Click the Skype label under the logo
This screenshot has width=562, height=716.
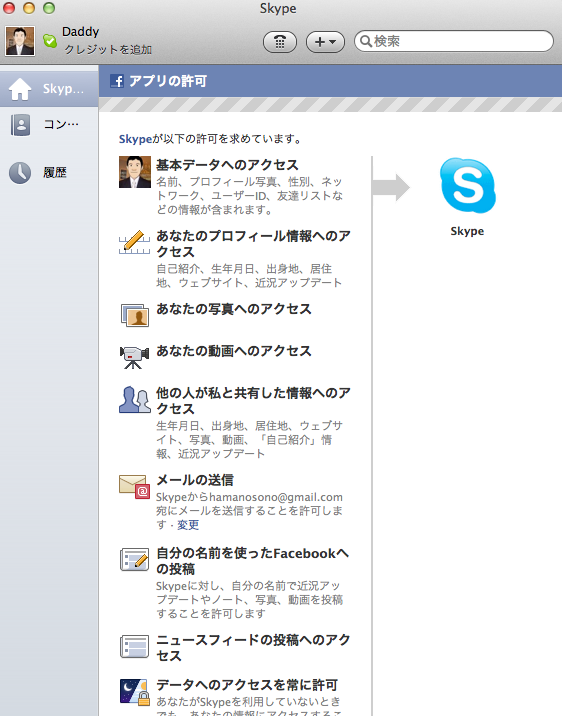coord(467,231)
